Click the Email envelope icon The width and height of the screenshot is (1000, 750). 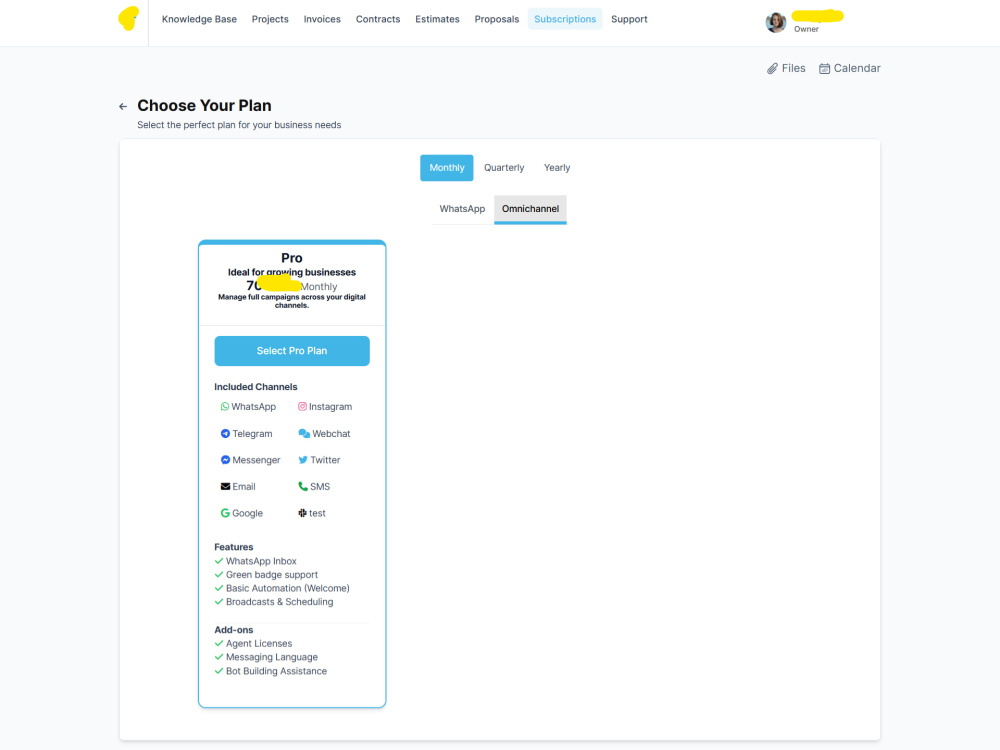click(x=225, y=487)
